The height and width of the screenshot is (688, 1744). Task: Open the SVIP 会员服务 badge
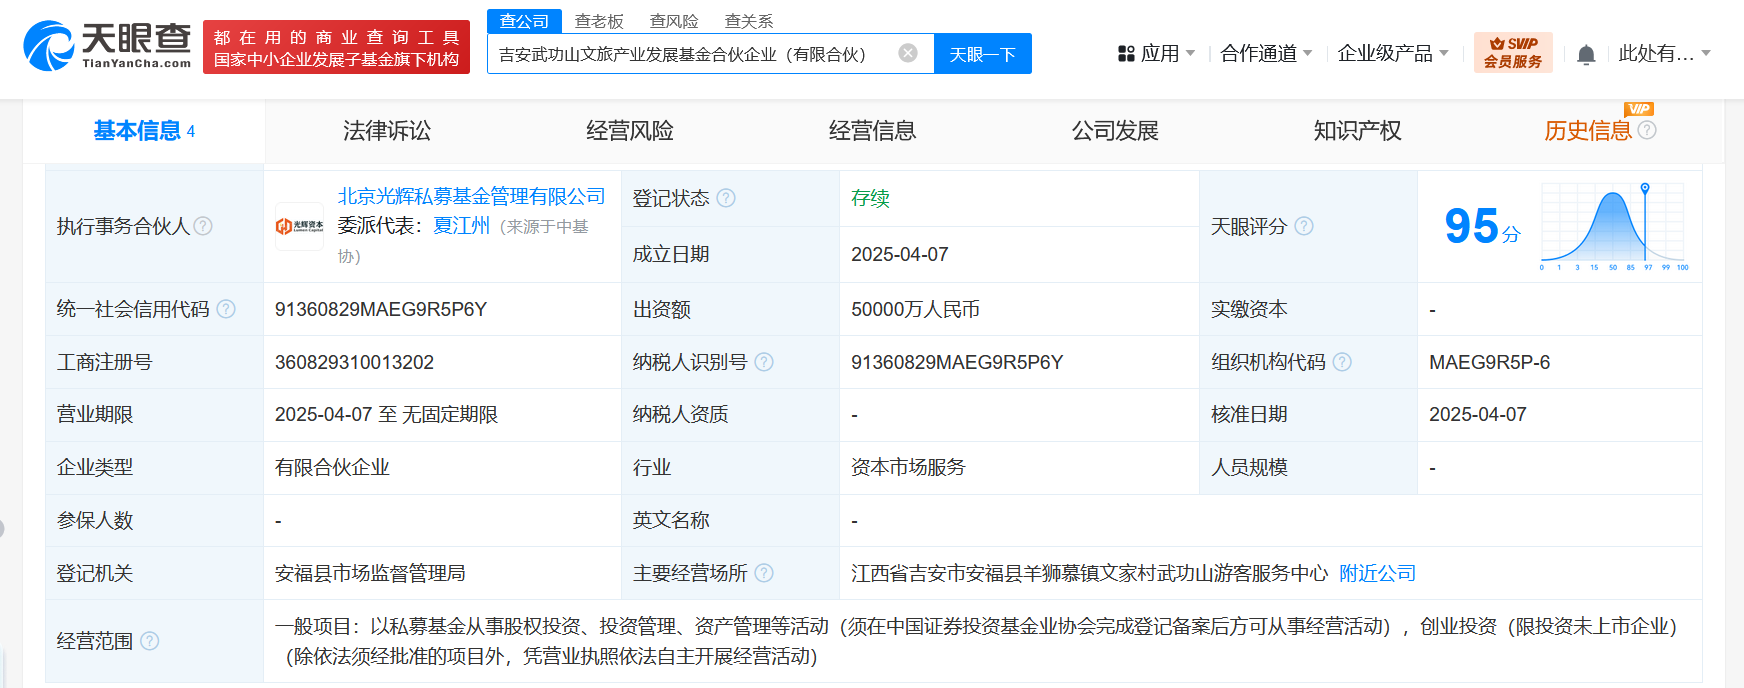[x=1513, y=53]
